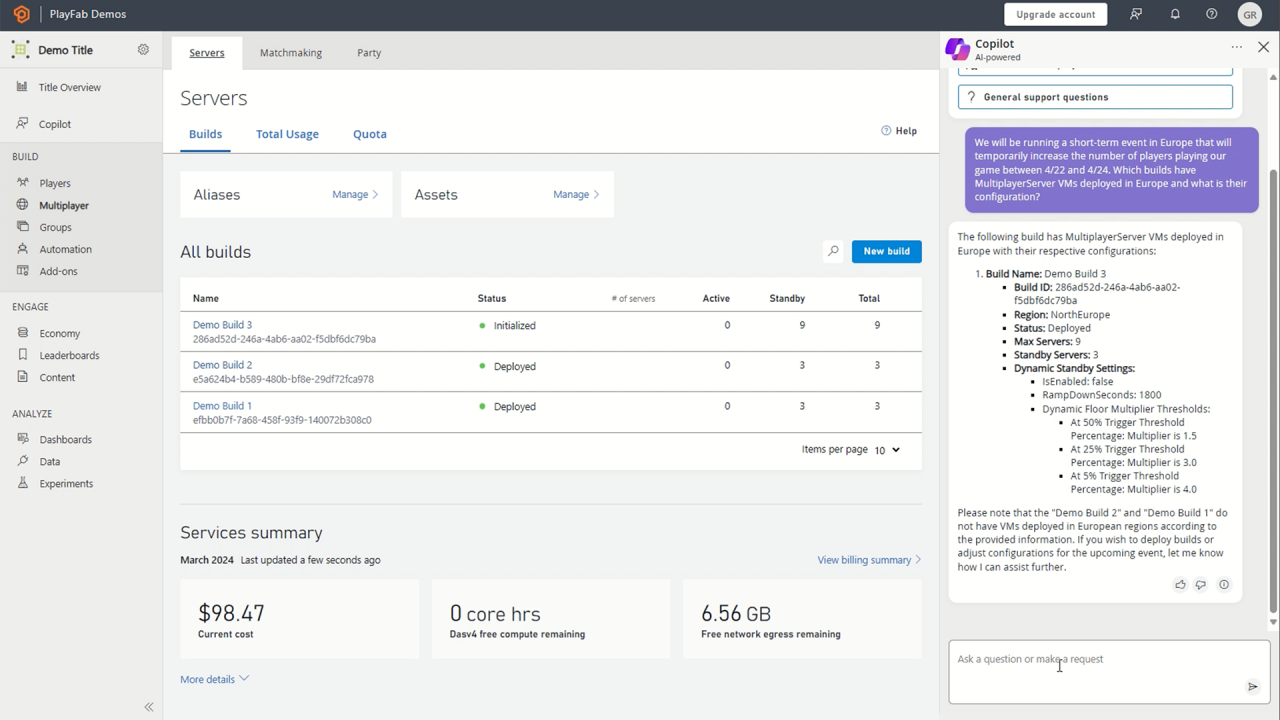Switch to the Servers tab

tap(207, 53)
